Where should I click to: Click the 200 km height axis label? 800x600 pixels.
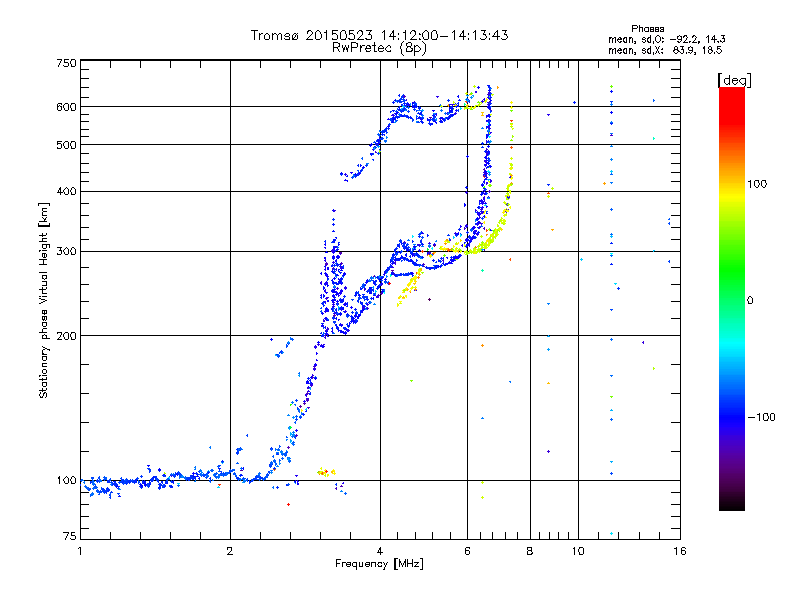click(x=66, y=336)
